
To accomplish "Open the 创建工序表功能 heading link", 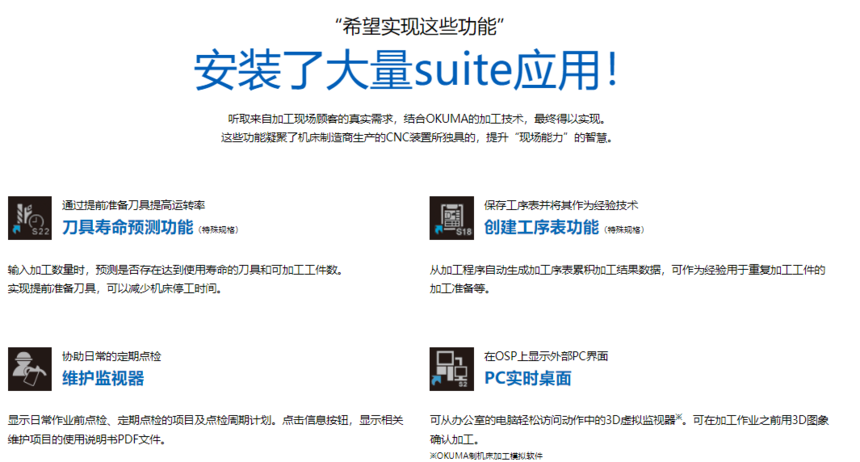I will coord(541,227).
